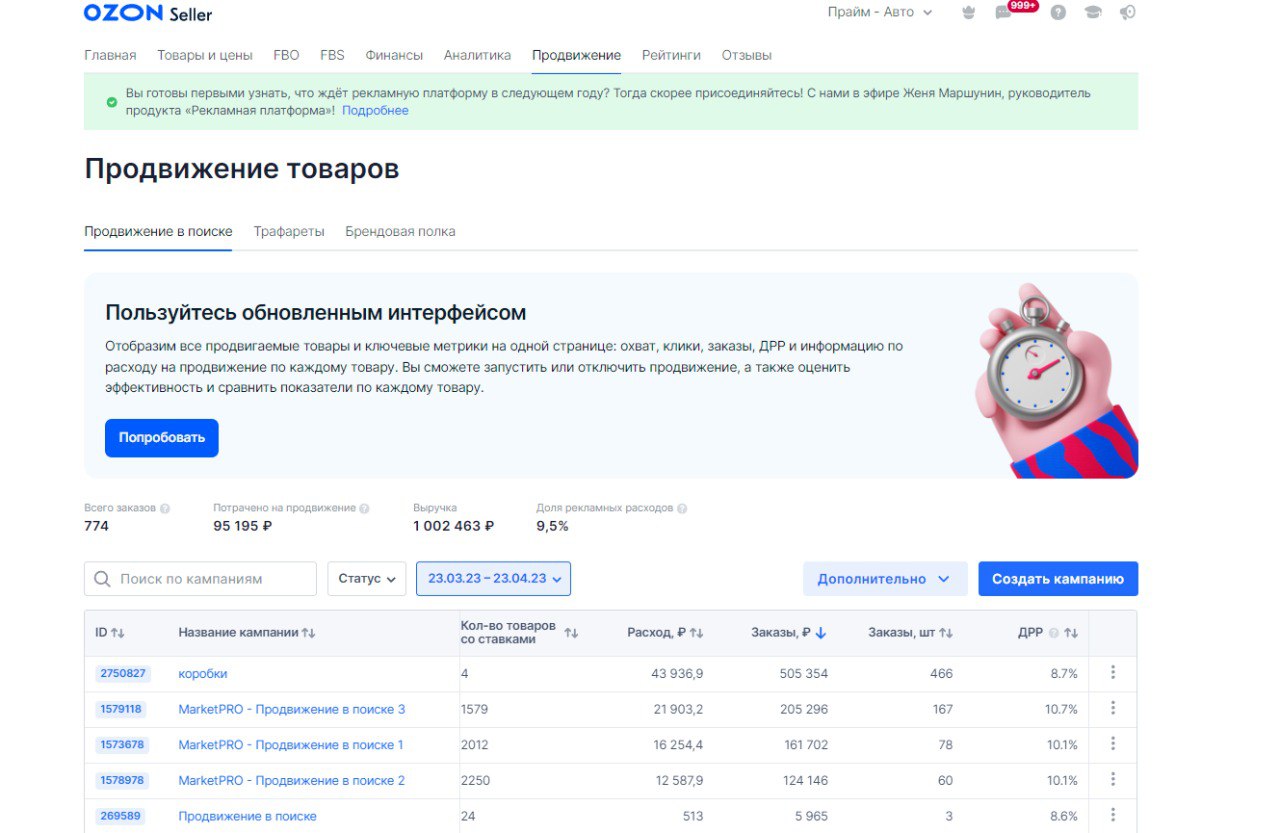Open three-dot menu for MarketPRO поиске 3 row
This screenshot has height=833, width=1280.
pyautogui.click(x=1113, y=708)
